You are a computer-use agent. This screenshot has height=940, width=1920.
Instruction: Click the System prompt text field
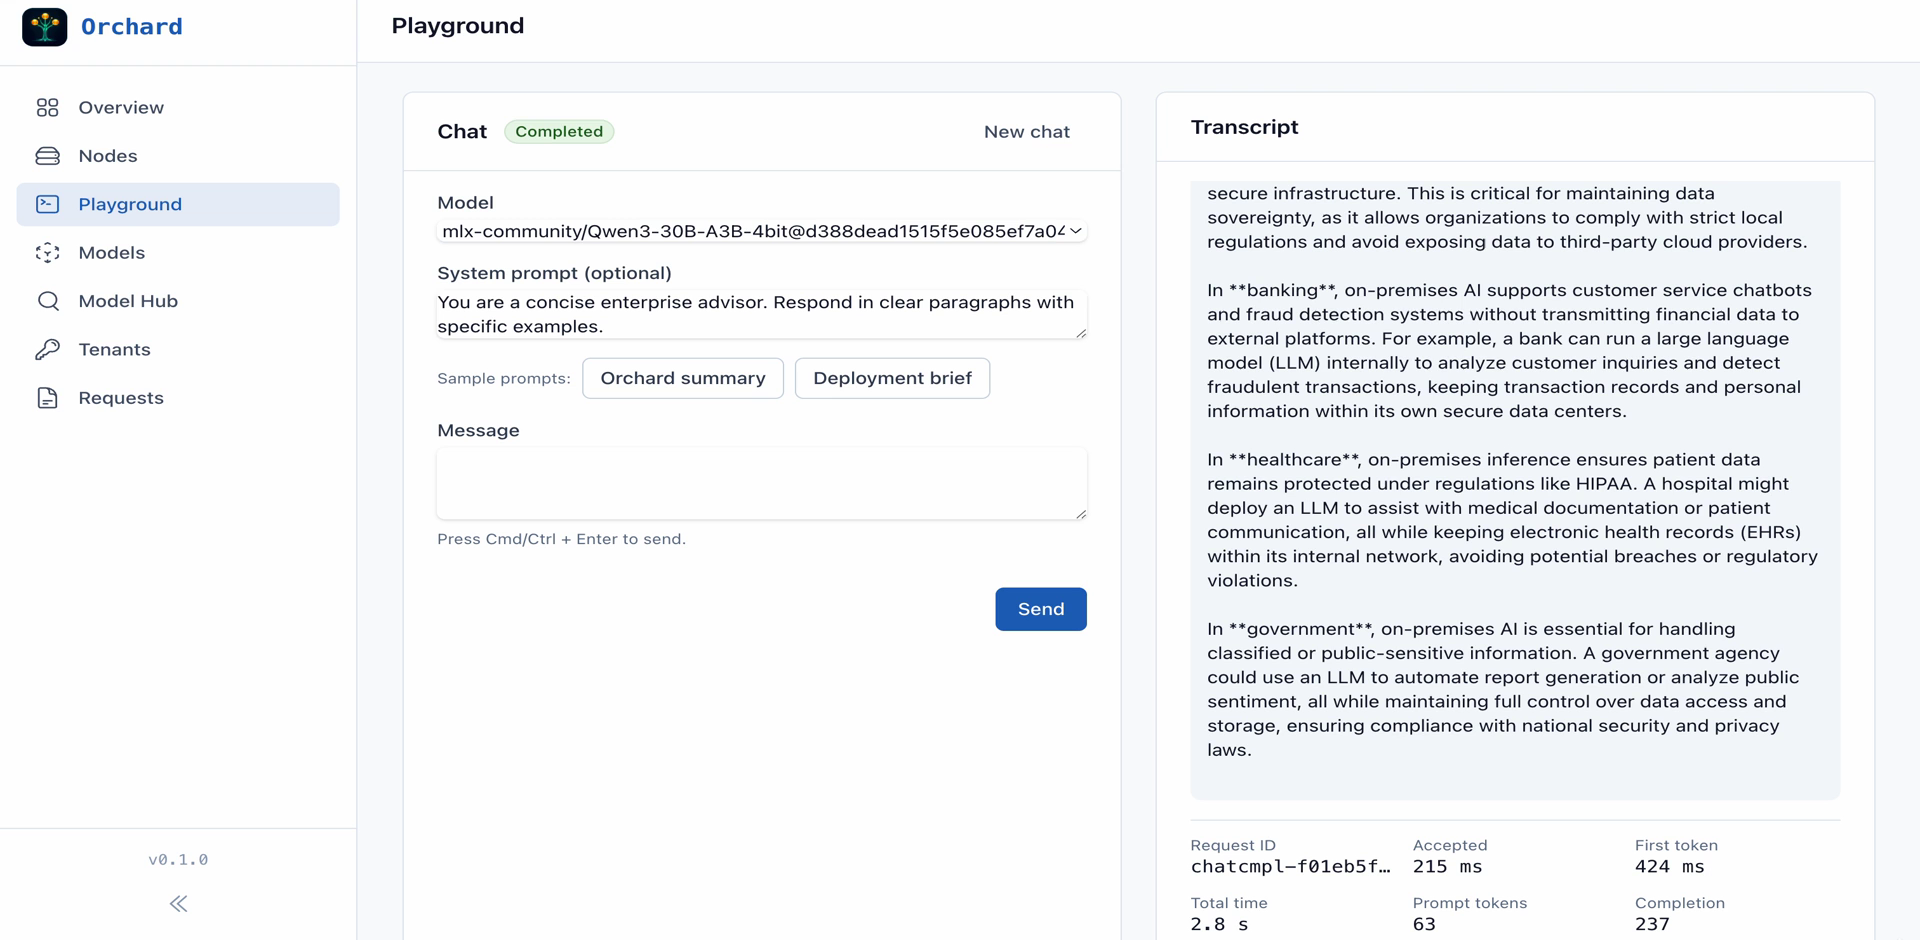coord(761,313)
